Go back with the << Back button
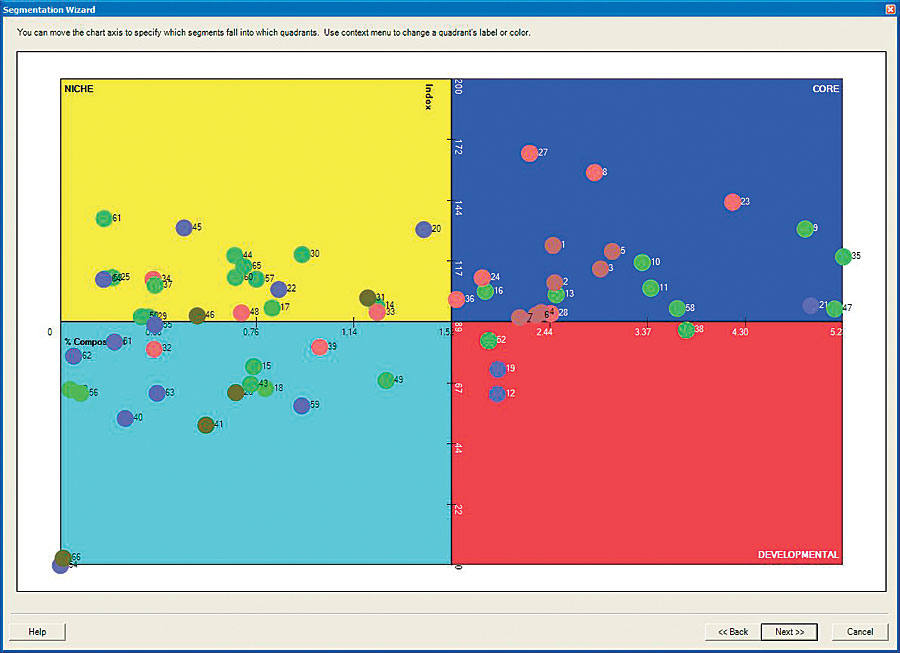Screen dimensions: 900x653 pos(733,632)
